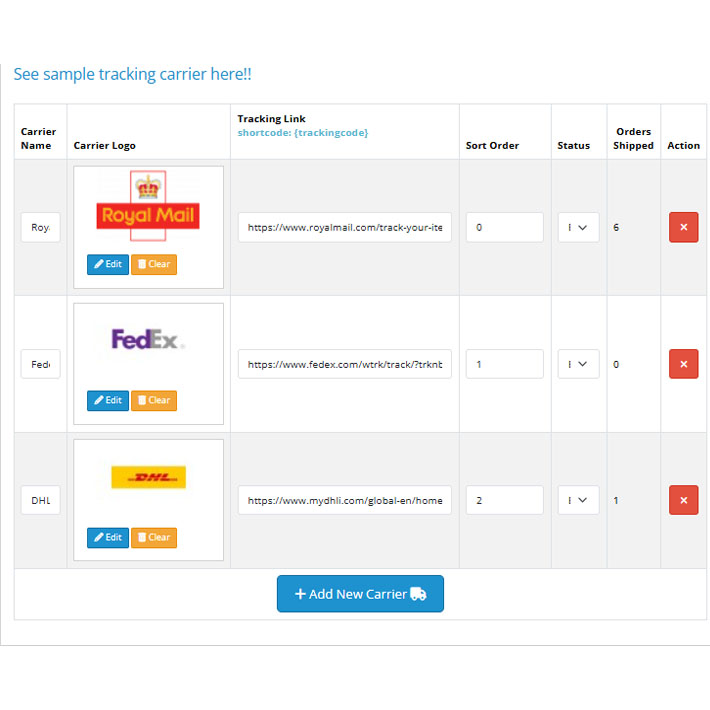Screen dimensions: 710x710
Task: Select the FedEx sort order input
Action: pyautogui.click(x=504, y=364)
